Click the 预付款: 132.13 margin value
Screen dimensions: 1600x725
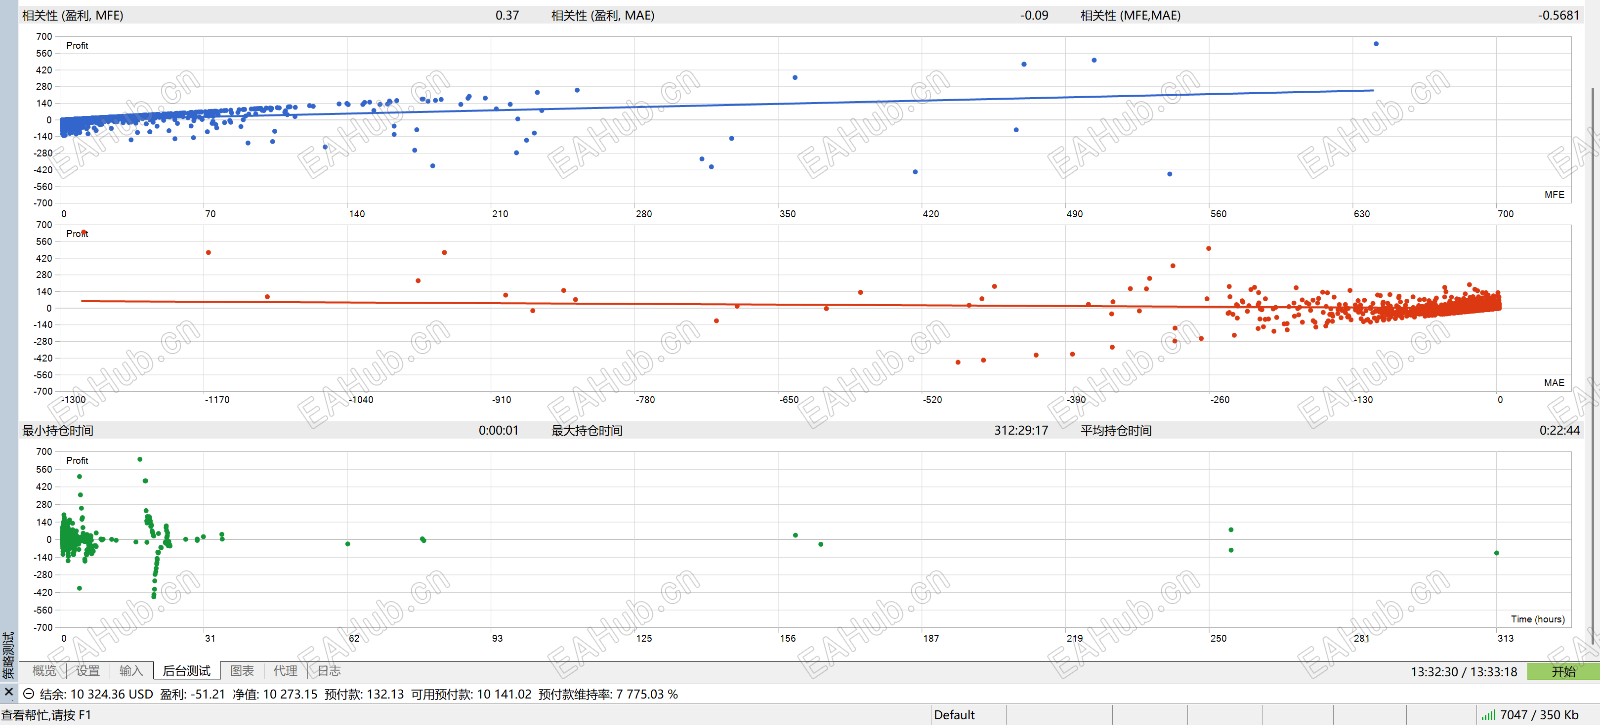(x=364, y=694)
